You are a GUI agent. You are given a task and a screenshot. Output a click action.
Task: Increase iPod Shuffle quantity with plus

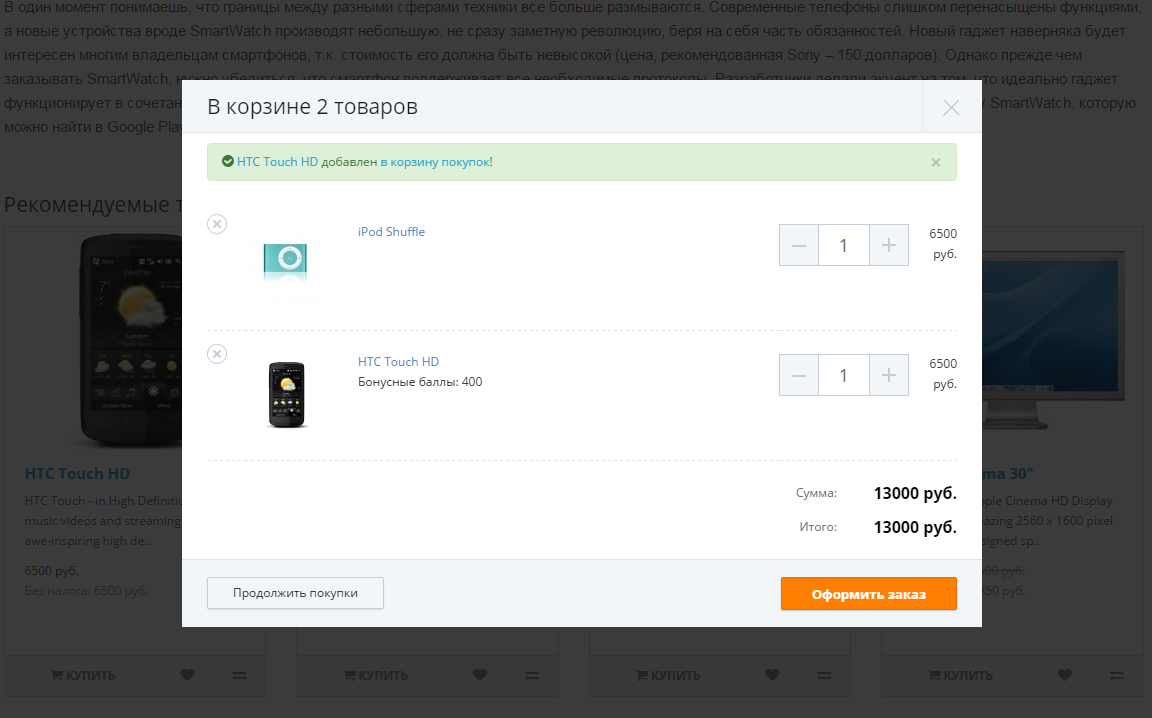pos(889,245)
